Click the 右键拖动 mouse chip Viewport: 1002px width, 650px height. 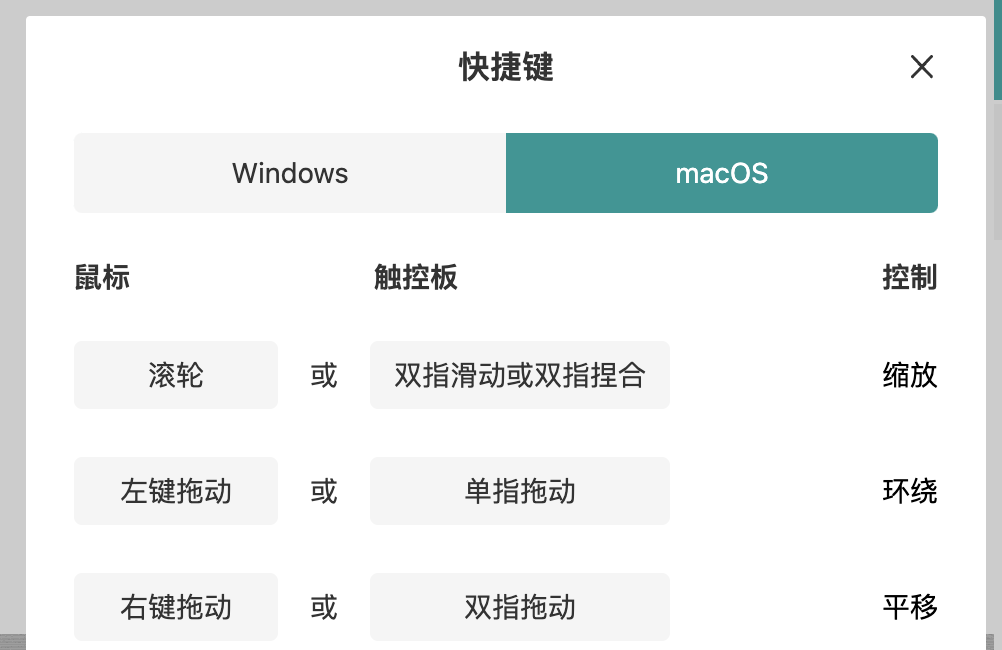pyautogui.click(x=176, y=607)
